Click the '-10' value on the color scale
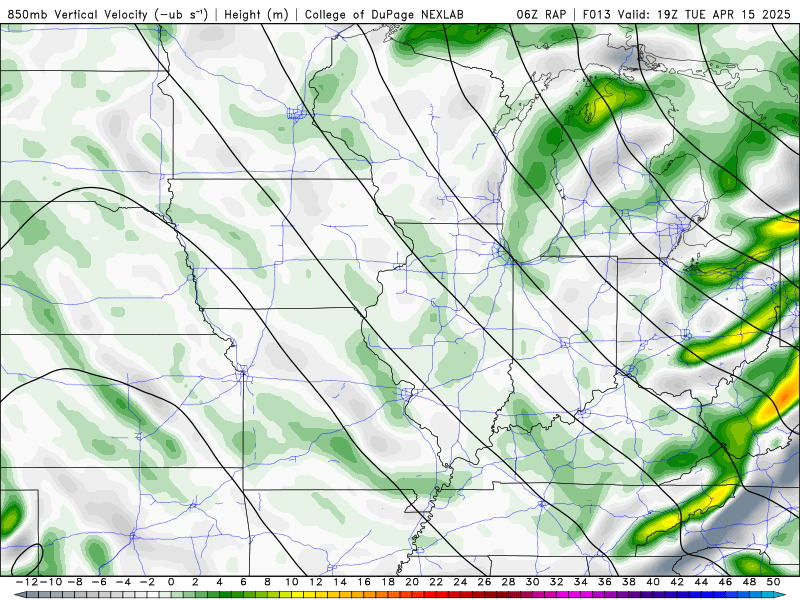Viewport: 800px width, 600px height. (50, 582)
